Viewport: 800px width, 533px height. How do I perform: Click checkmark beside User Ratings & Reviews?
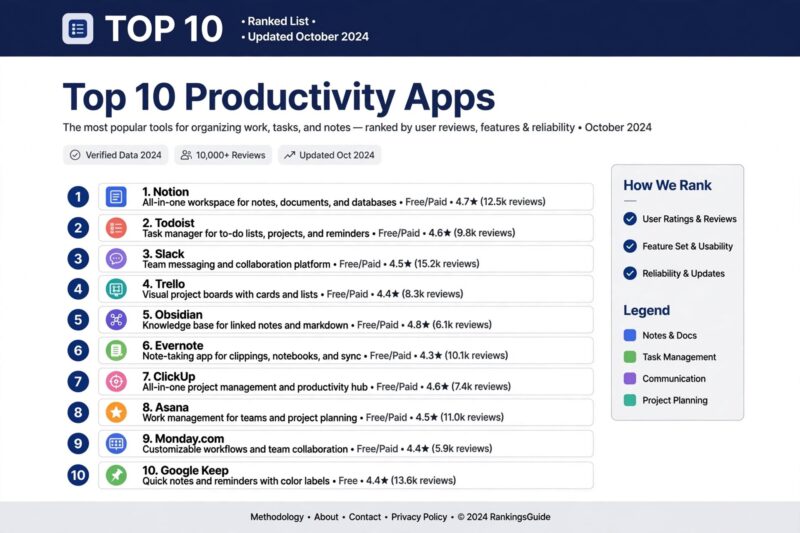point(630,219)
